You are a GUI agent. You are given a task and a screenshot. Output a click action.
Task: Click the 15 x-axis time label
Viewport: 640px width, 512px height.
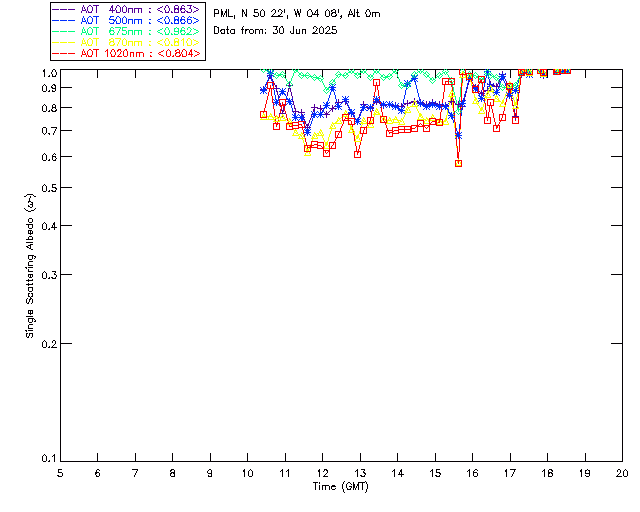[x=435, y=474]
